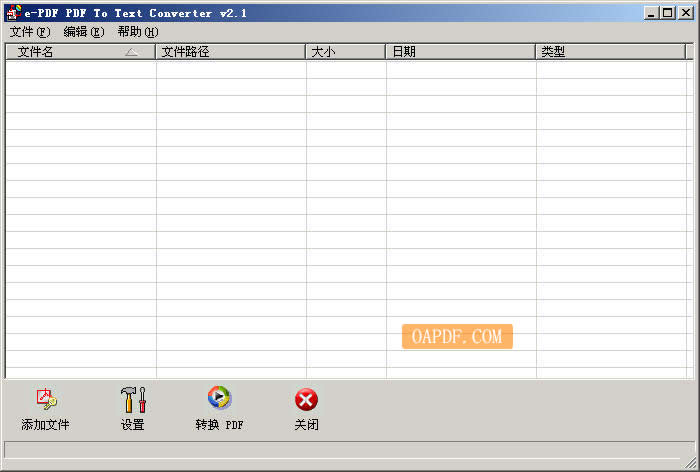Screen dimensions: 700x472
Task: Maximize the e-PDF converter window
Action: point(667,13)
